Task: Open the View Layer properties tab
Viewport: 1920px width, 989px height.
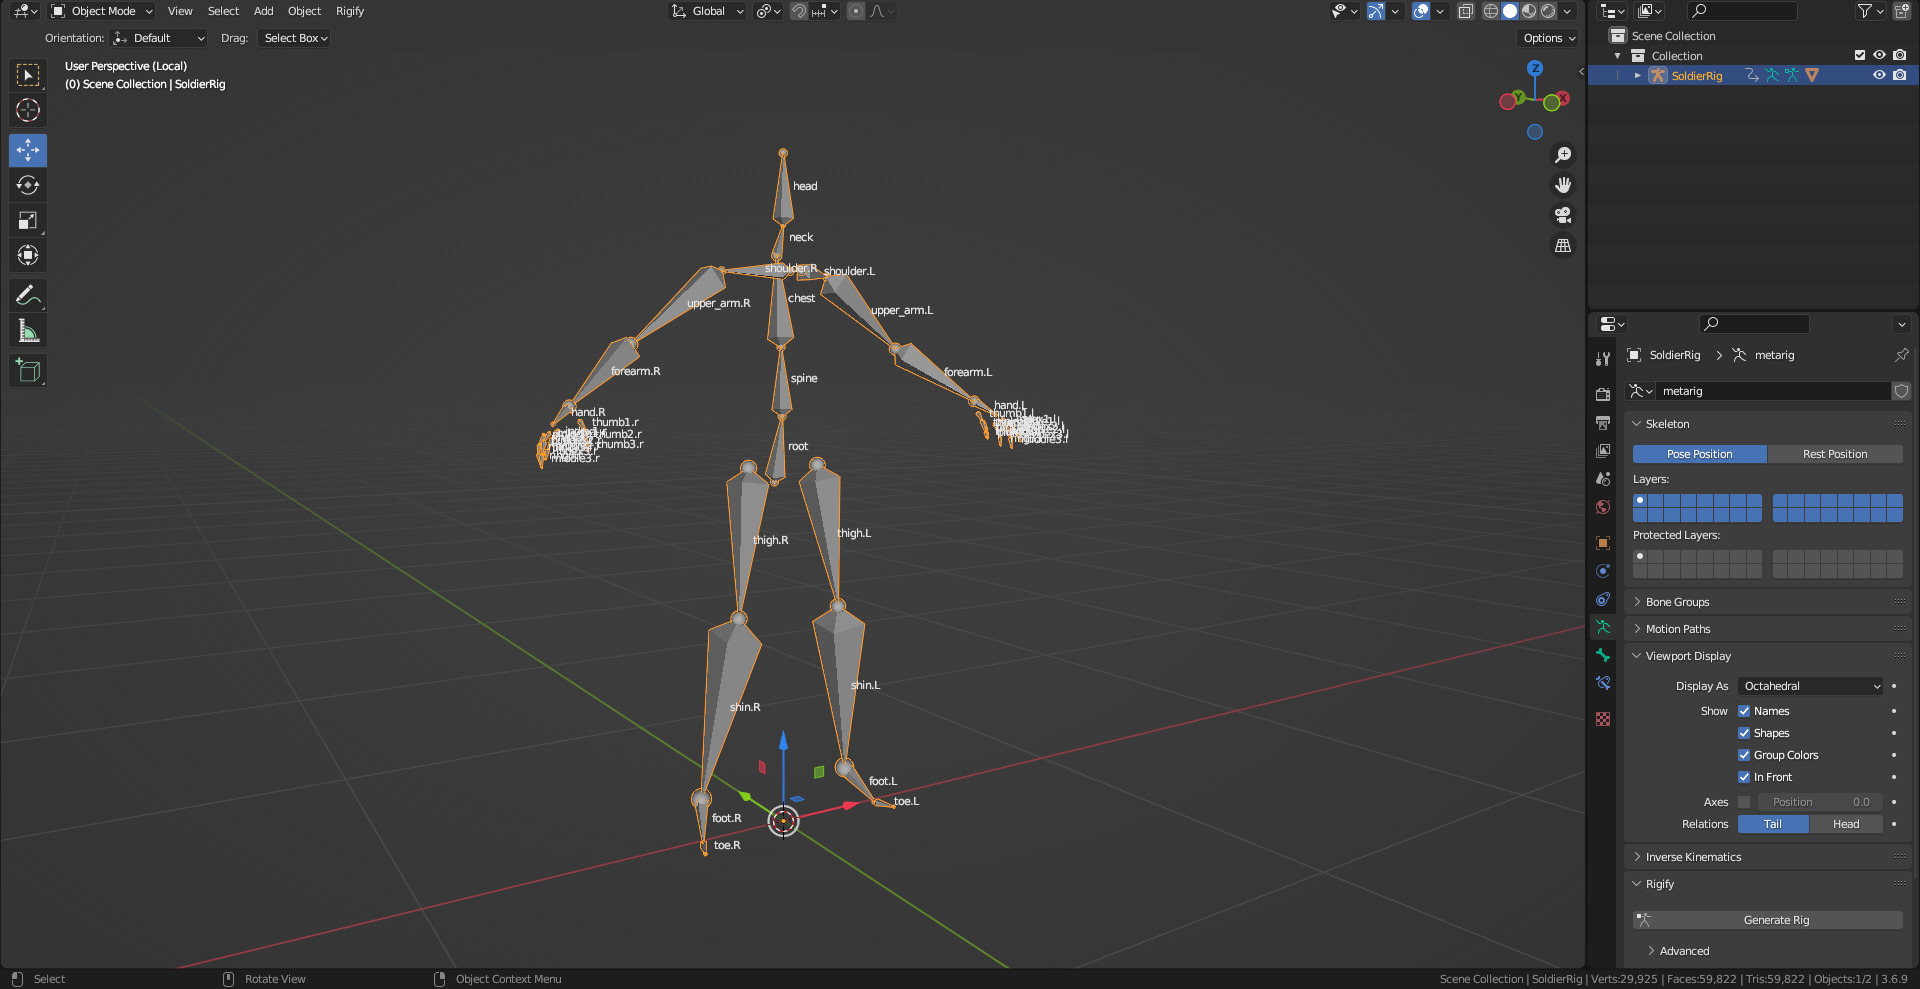Action: pyautogui.click(x=1603, y=450)
